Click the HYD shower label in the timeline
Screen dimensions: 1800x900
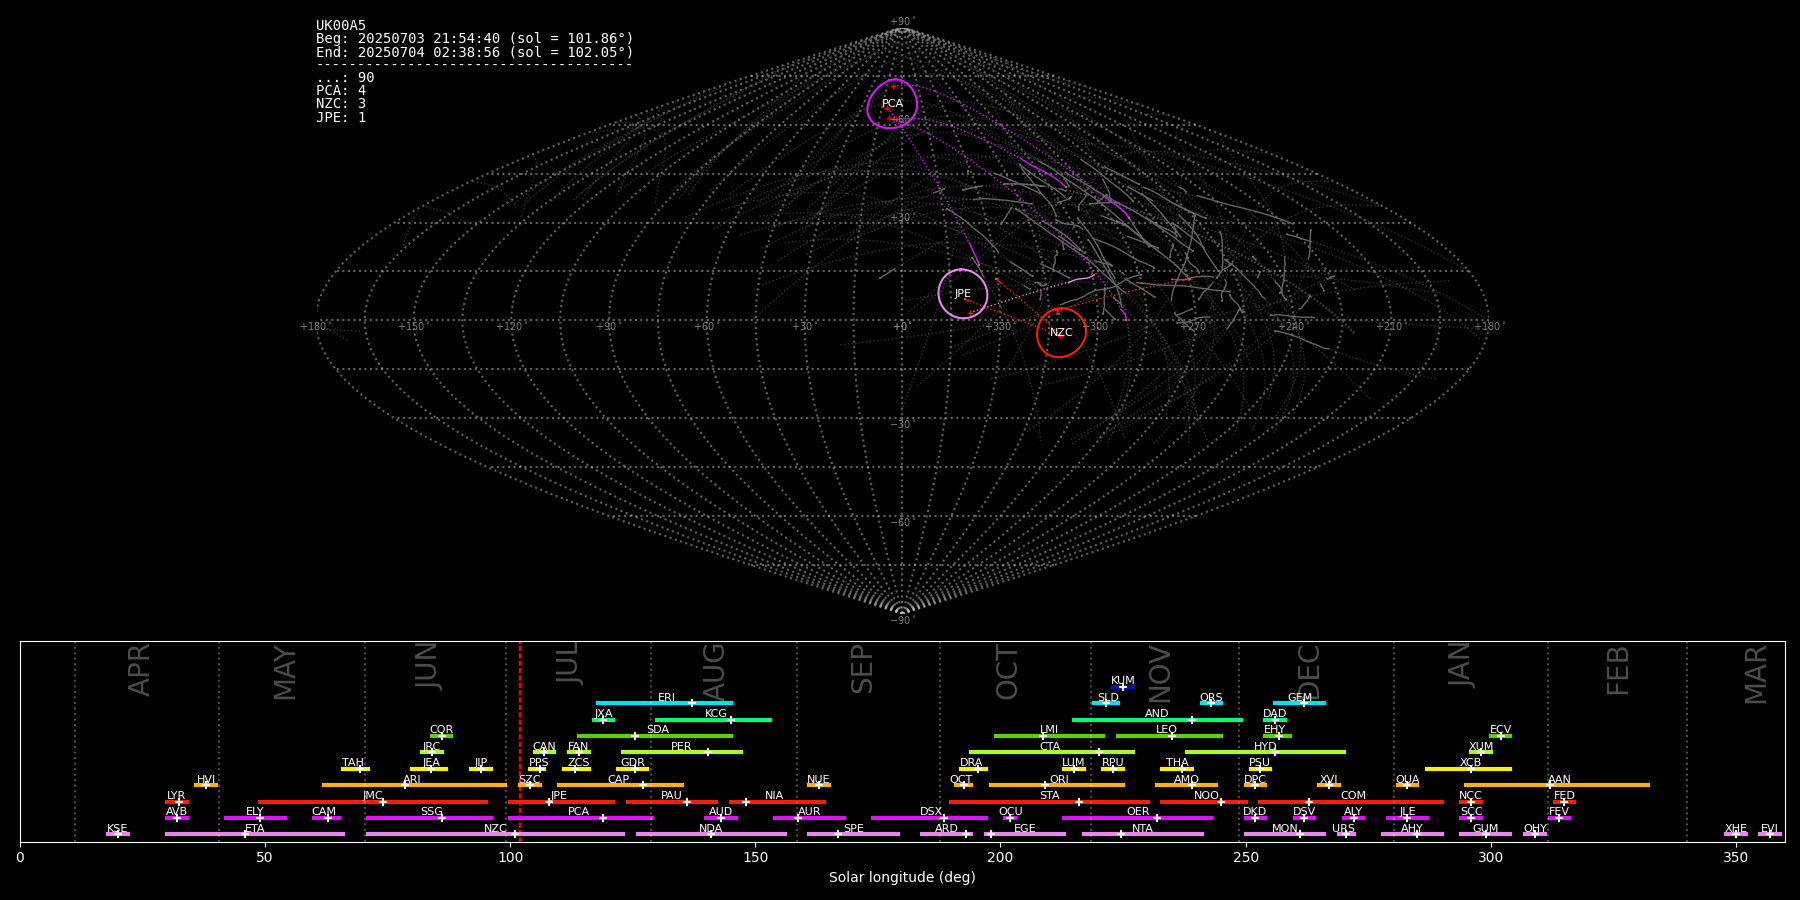pyautogui.click(x=1266, y=747)
